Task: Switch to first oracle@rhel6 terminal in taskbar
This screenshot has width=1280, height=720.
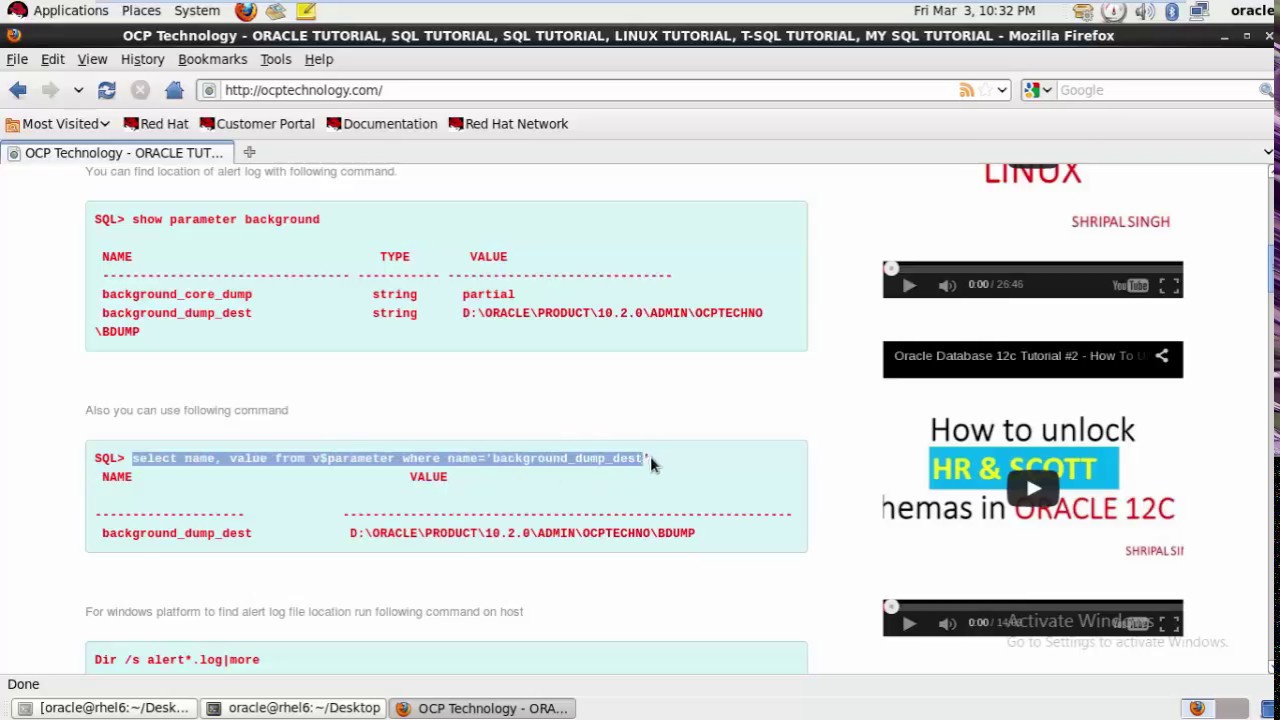Action: (104, 708)
